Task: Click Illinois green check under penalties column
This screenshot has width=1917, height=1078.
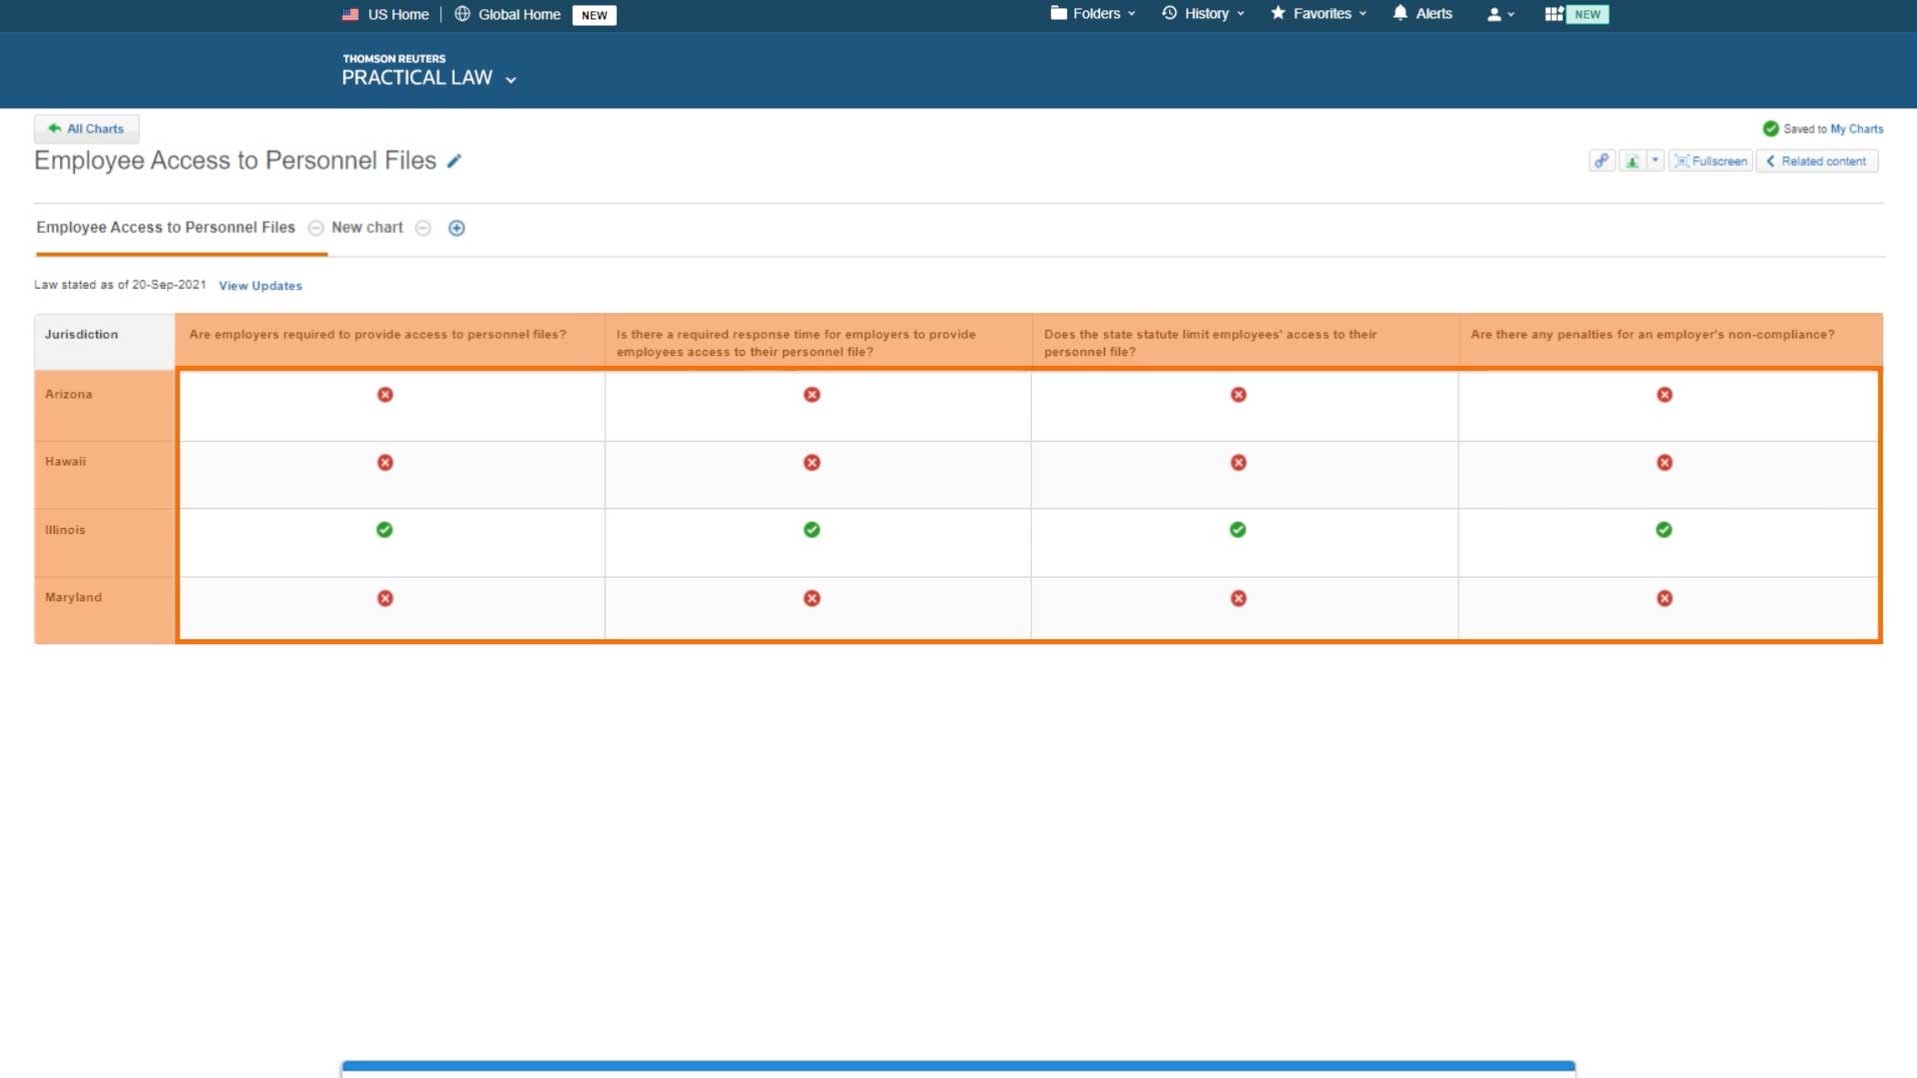Action: (x=1663, y=530)
